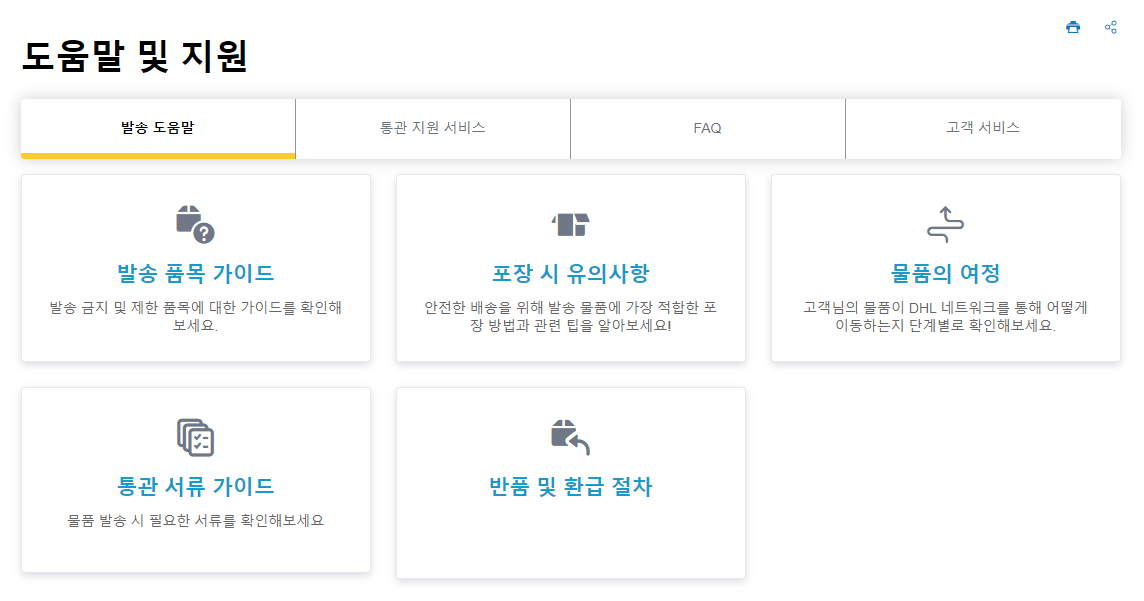Click the package question-mark icon for 발송 품목 가이드
The height and width of the screenshot is (601, 1144).
click(196, 224)
